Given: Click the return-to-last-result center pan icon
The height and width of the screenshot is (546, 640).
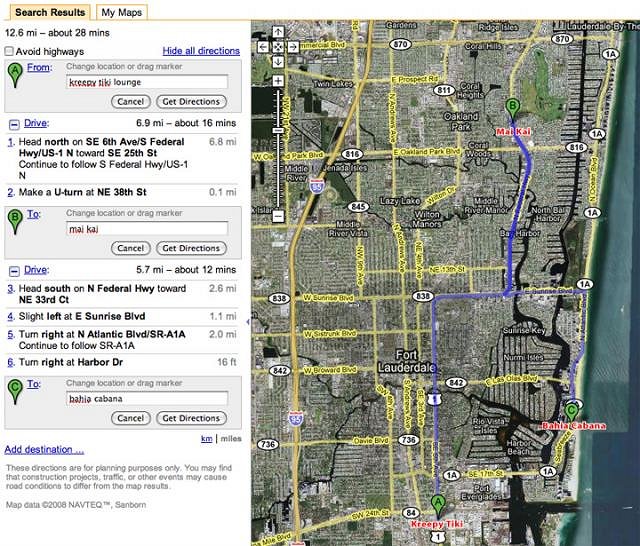Looking at the screenshot, I should coord(278,48).
